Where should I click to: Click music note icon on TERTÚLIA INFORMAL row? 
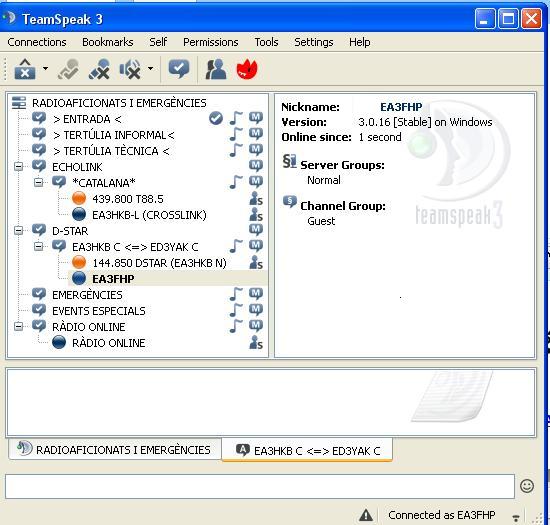point(236,134)
